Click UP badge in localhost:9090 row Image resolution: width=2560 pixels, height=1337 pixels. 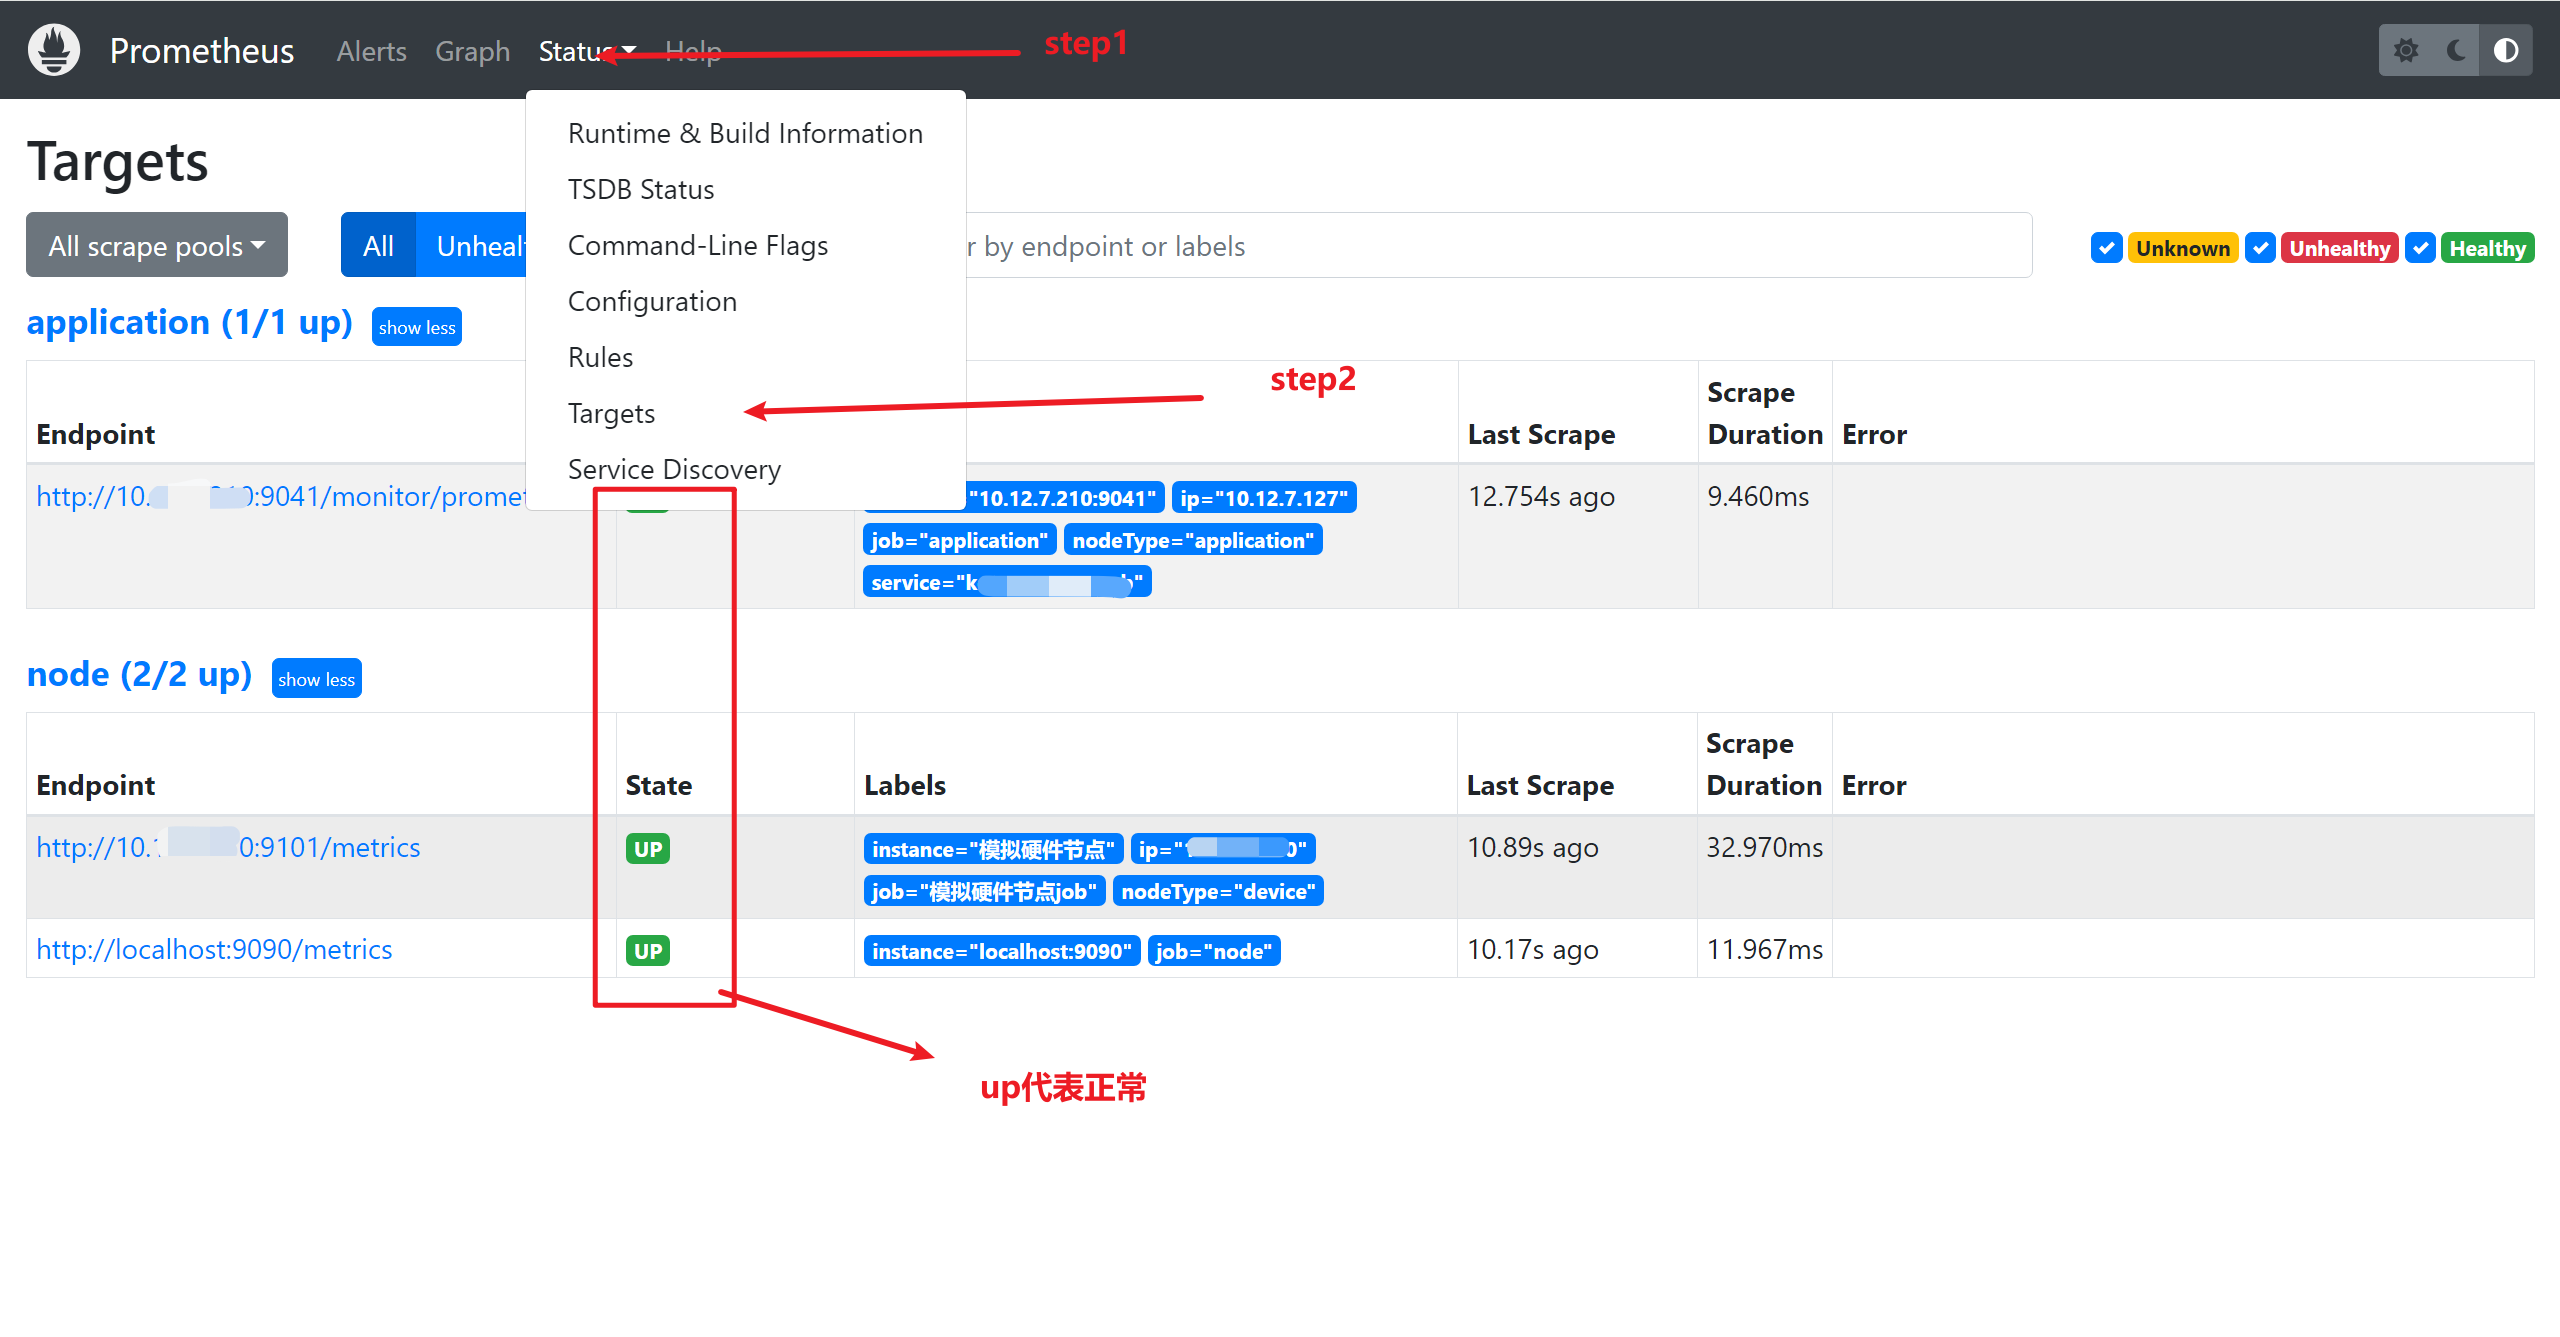point(648,951)
